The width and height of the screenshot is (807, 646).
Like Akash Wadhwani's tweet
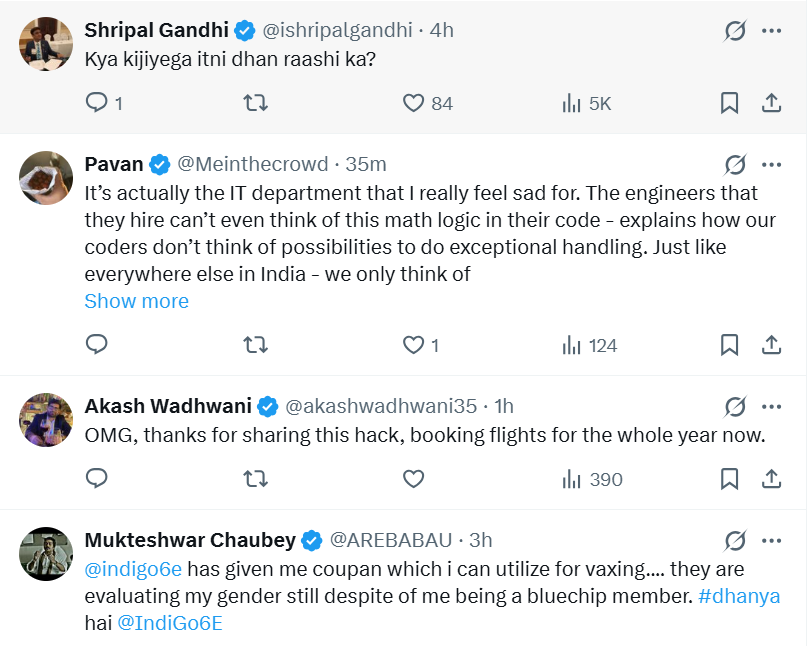click(x=414, y=480)
